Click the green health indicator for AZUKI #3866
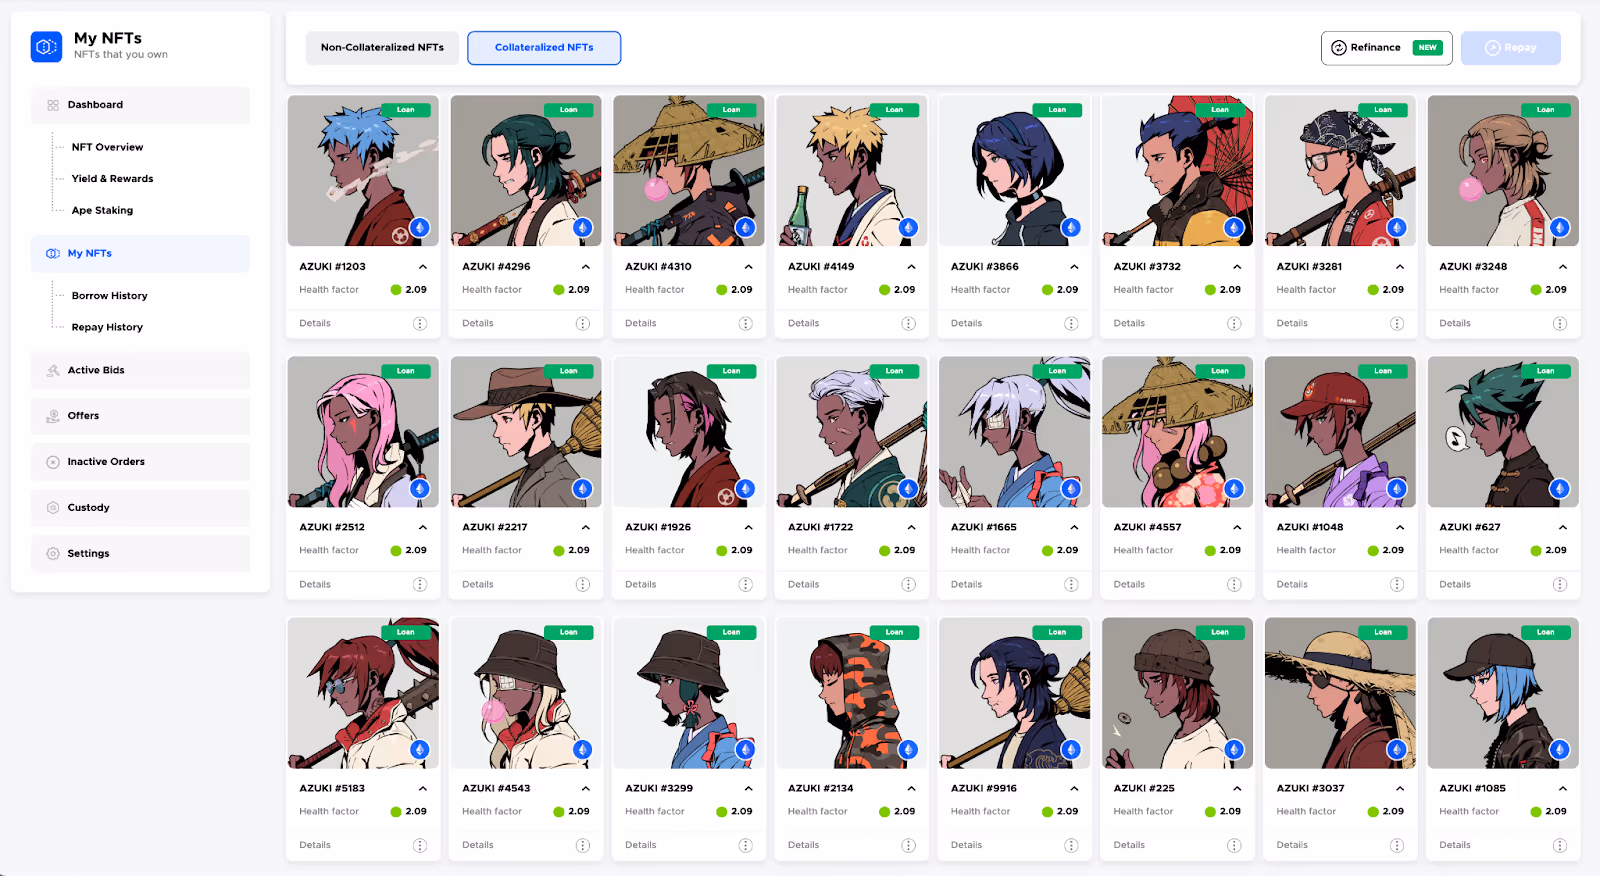Screen dimensions: 1600x876 [x=1047, y=290]
